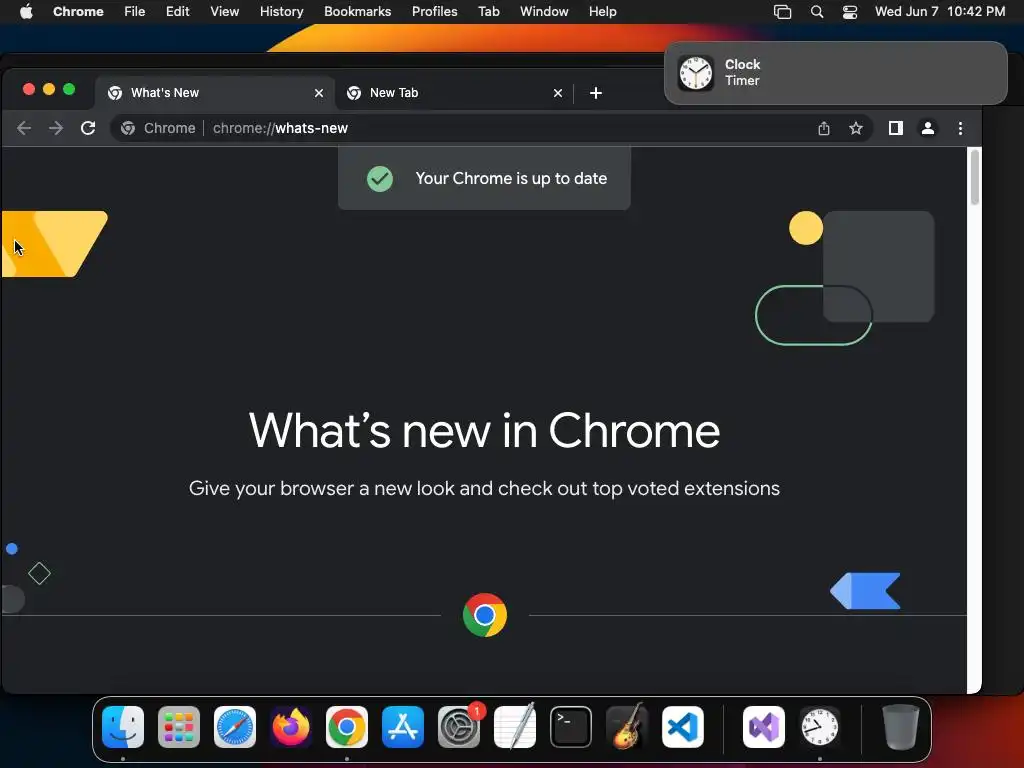The image size is (1024, 768).
Task: Click the "What's new in Chrome" heading
Action: (x=484, y=430)
